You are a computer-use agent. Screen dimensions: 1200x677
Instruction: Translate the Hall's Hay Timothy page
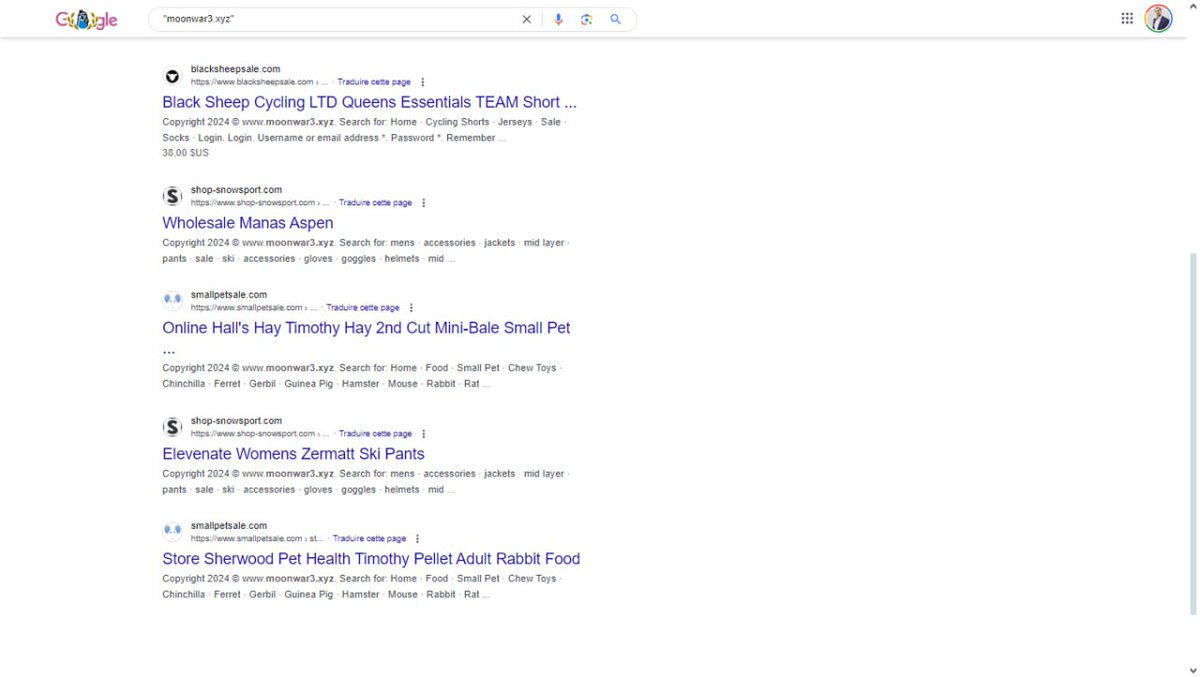coord(363,308)
